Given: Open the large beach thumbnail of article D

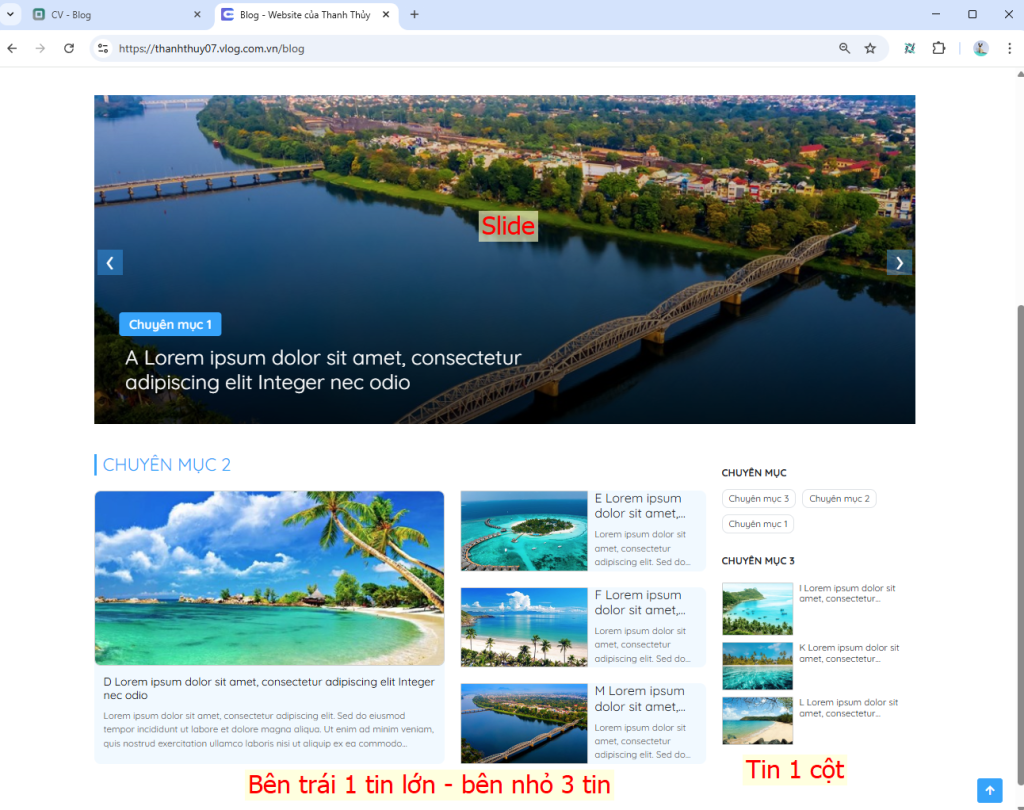Looking at the screenshot, I should pos(269,578).
